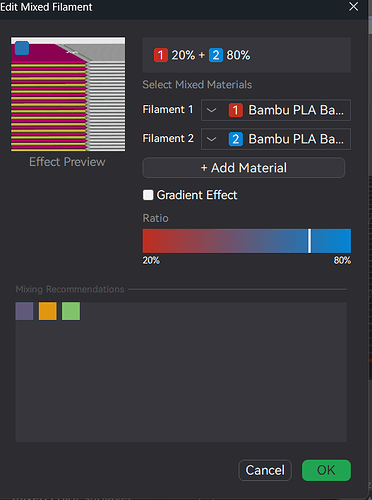Open the Filament 1 dropdown chevron

coord(211,110)
